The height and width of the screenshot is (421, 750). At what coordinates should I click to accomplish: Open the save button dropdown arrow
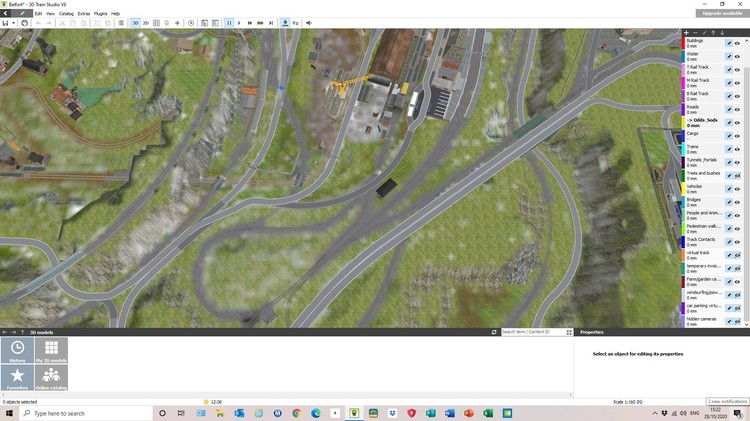[15, 22]
